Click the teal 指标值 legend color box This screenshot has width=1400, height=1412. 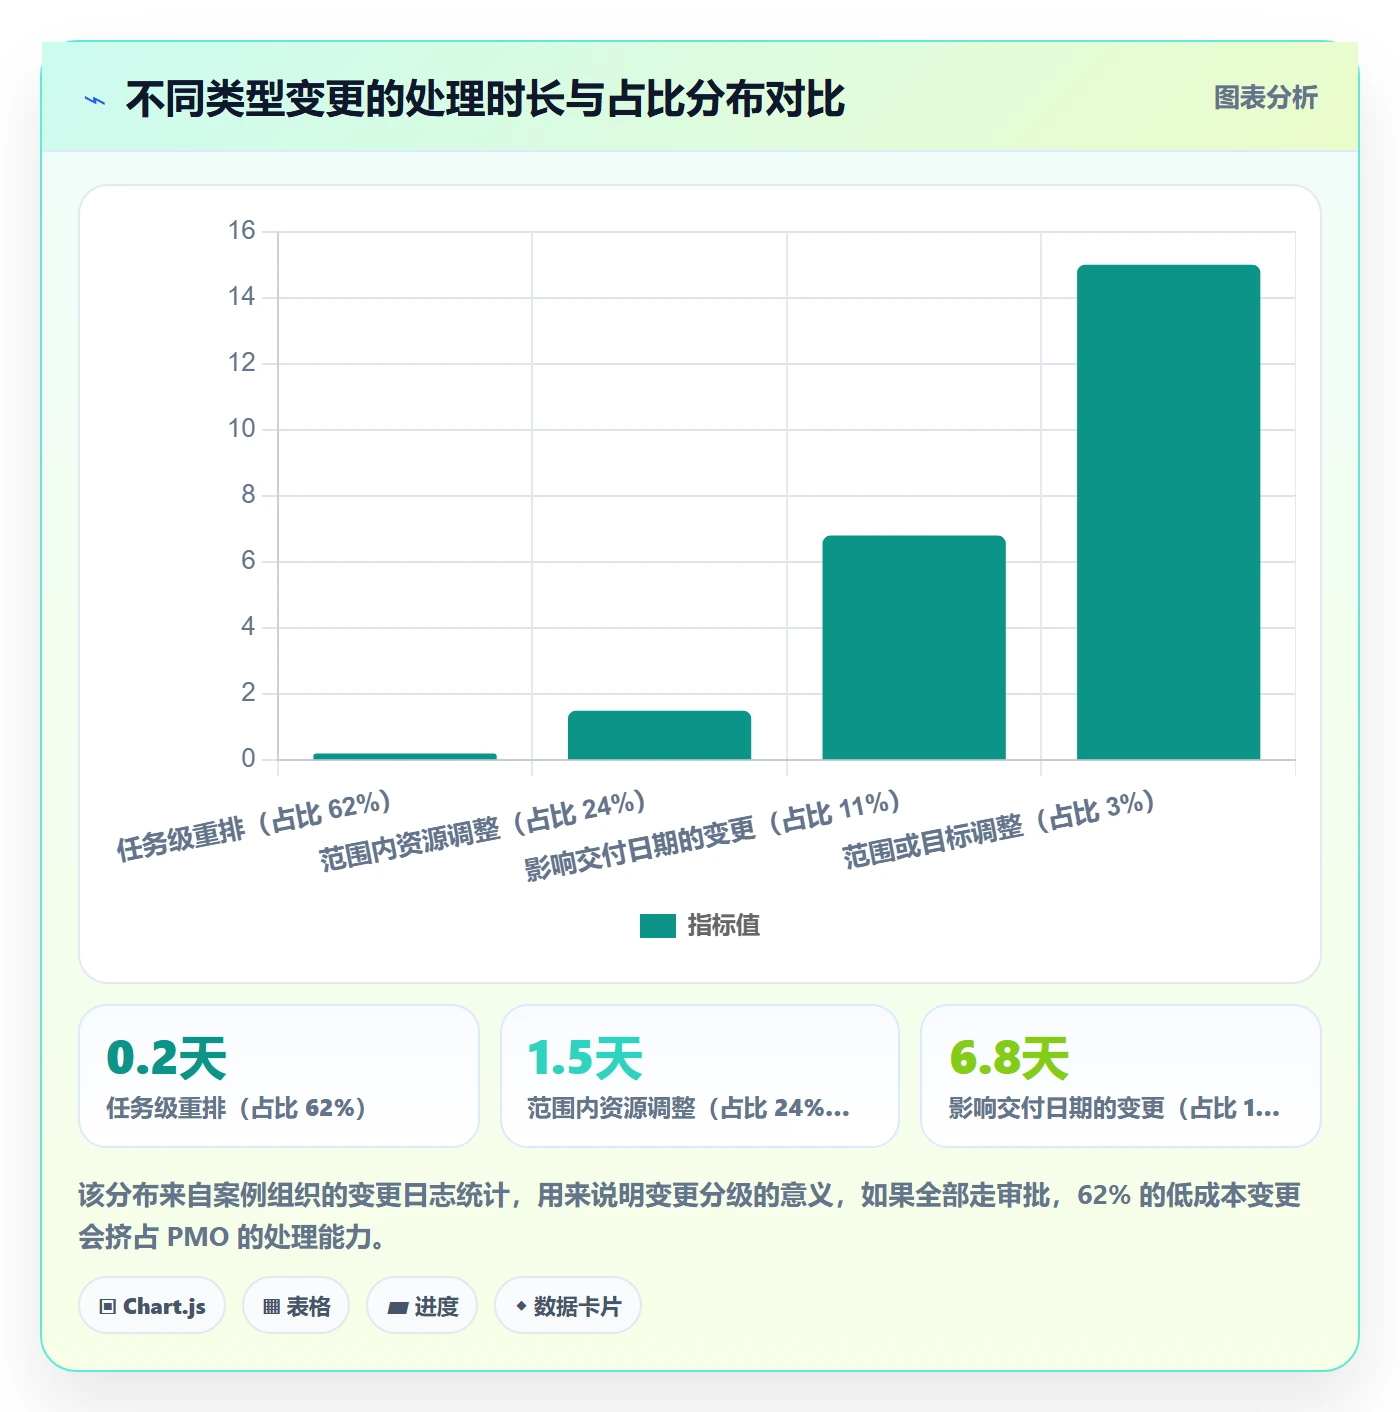click(658, 926)
